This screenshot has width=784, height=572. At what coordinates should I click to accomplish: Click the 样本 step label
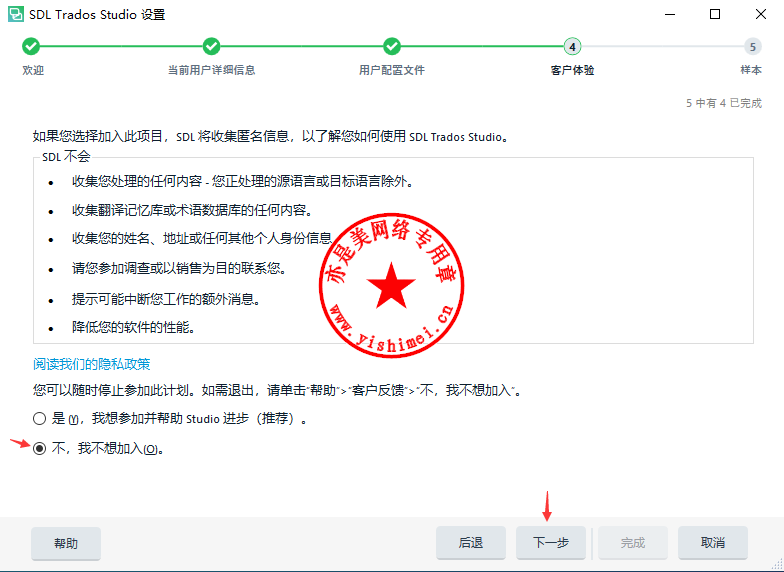click(751, 70)
